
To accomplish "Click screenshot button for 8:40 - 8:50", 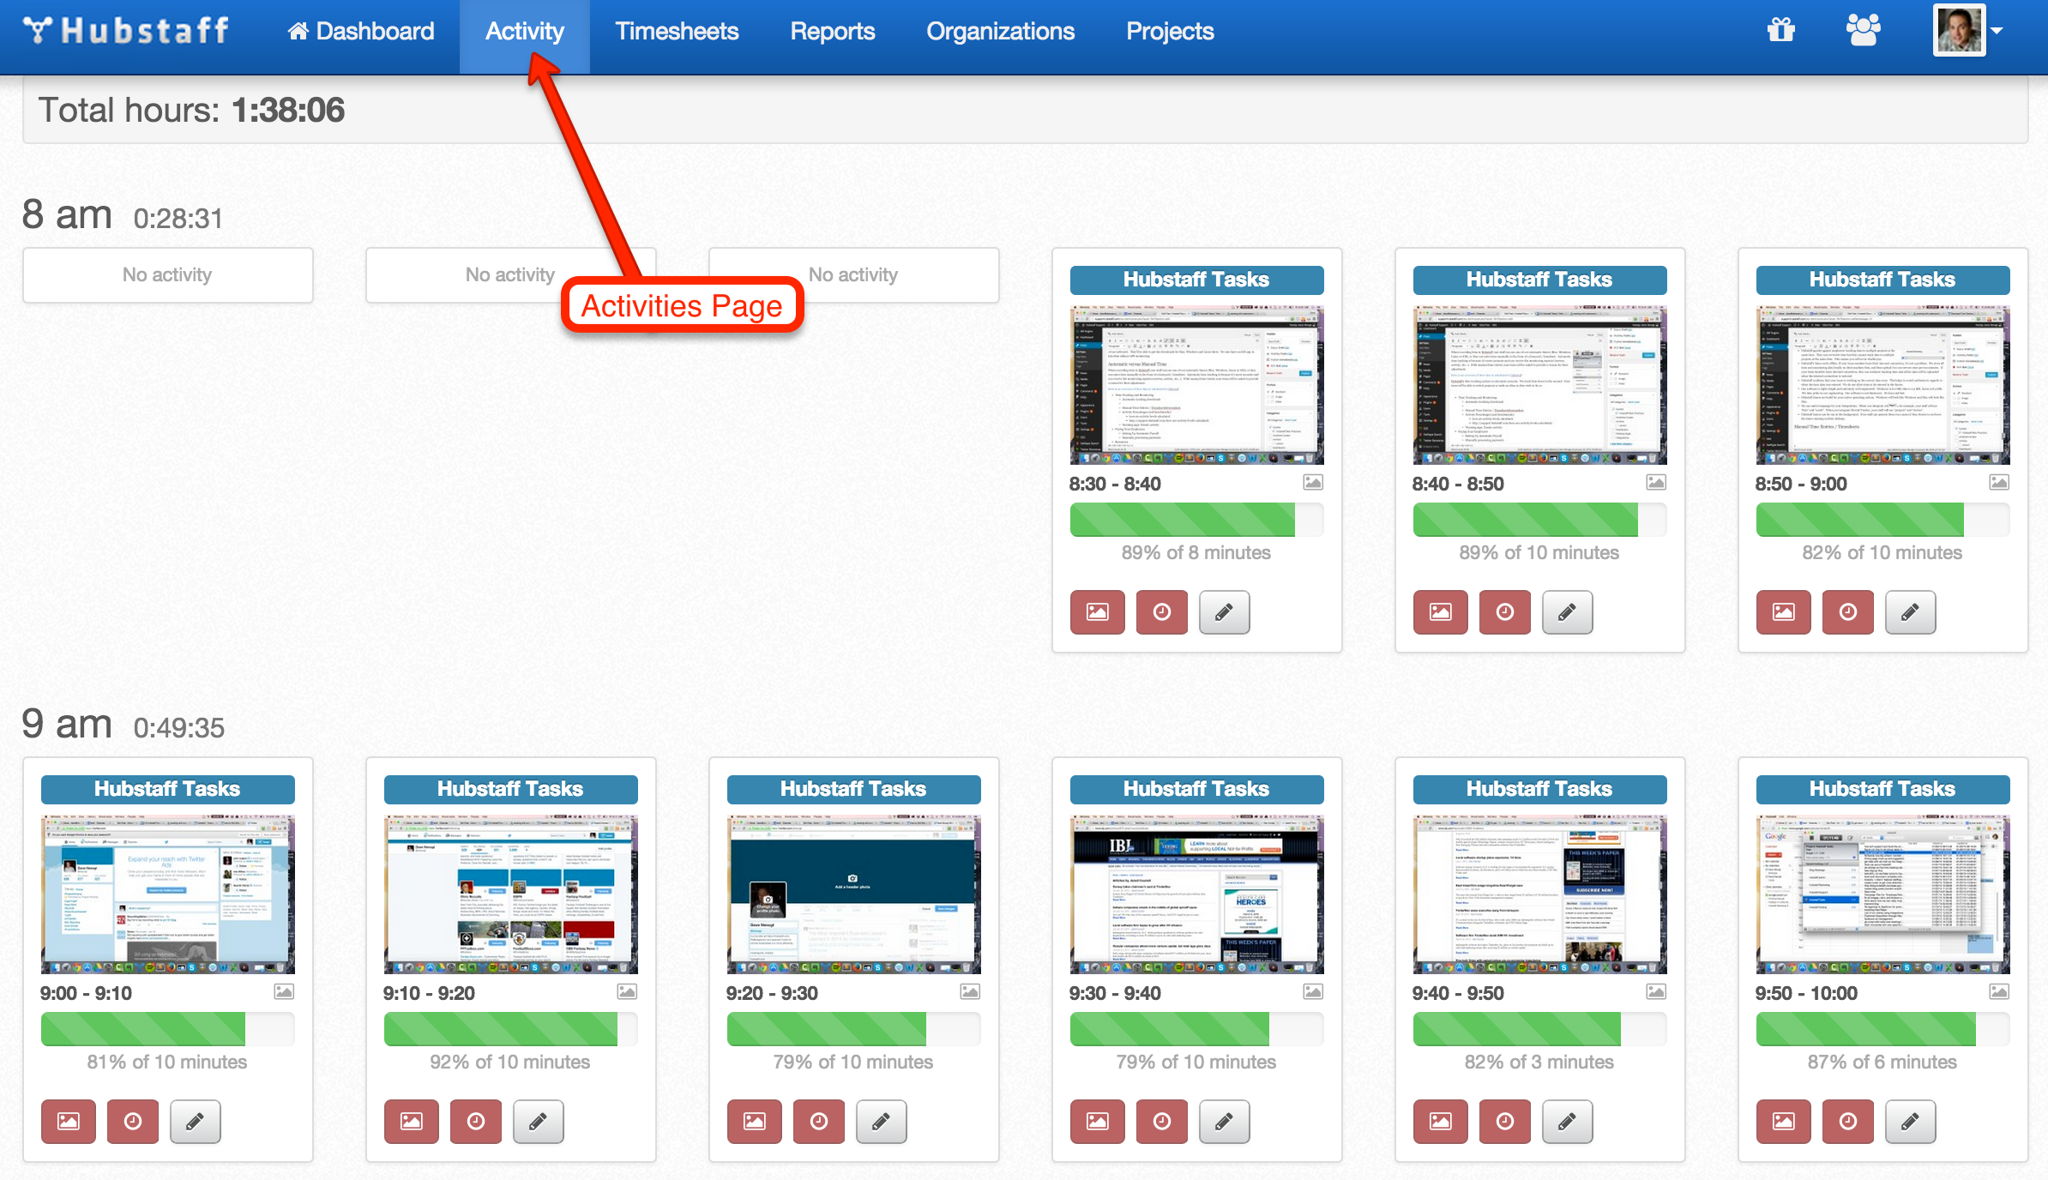I will click(1440, 612).
